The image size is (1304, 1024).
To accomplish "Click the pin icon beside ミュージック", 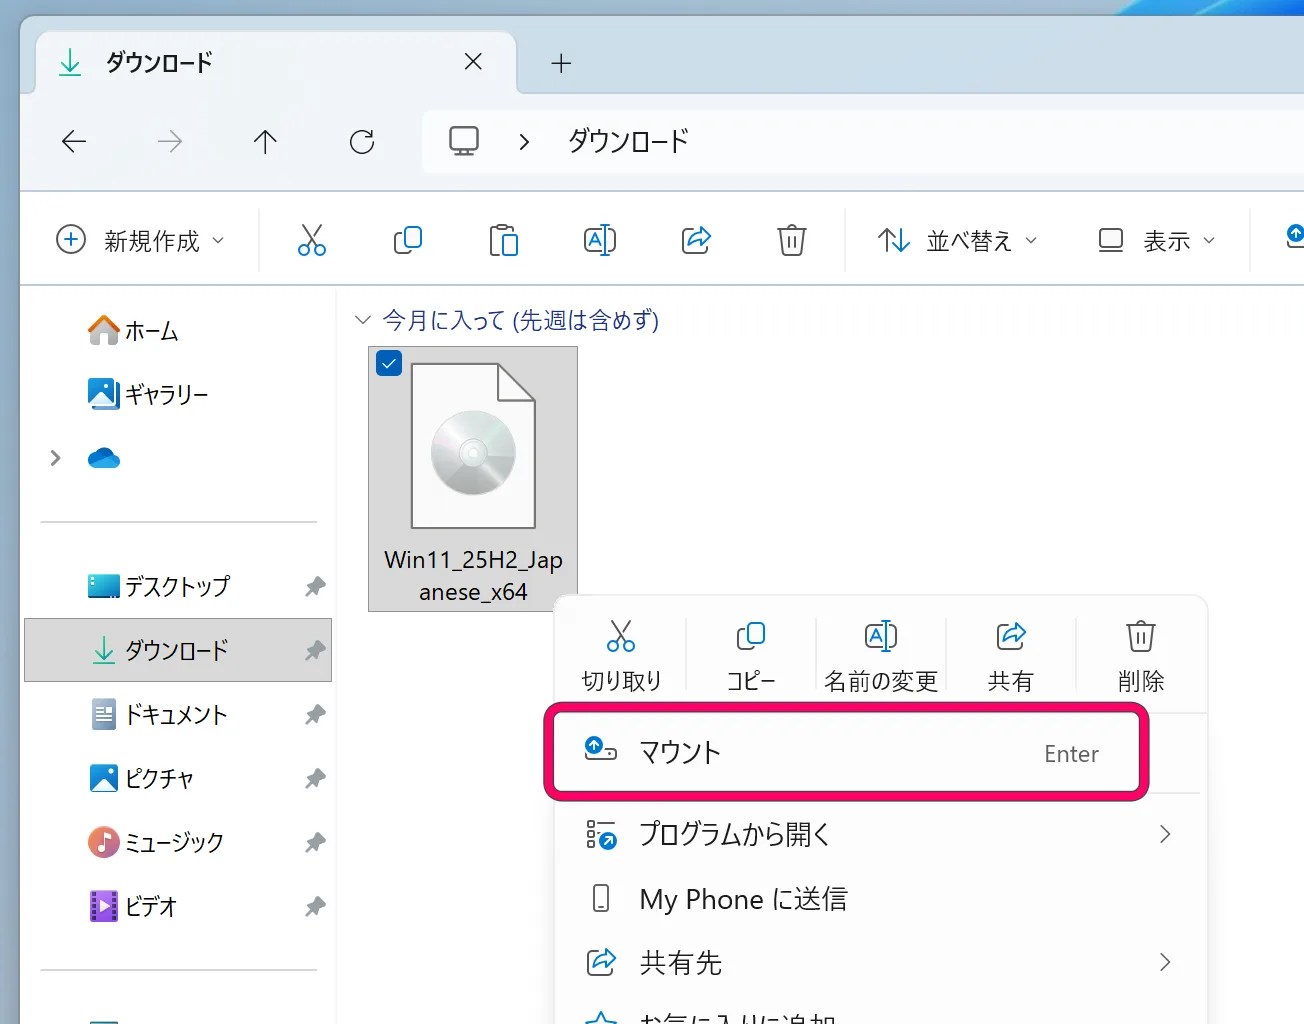I will (x=315, y=843).
